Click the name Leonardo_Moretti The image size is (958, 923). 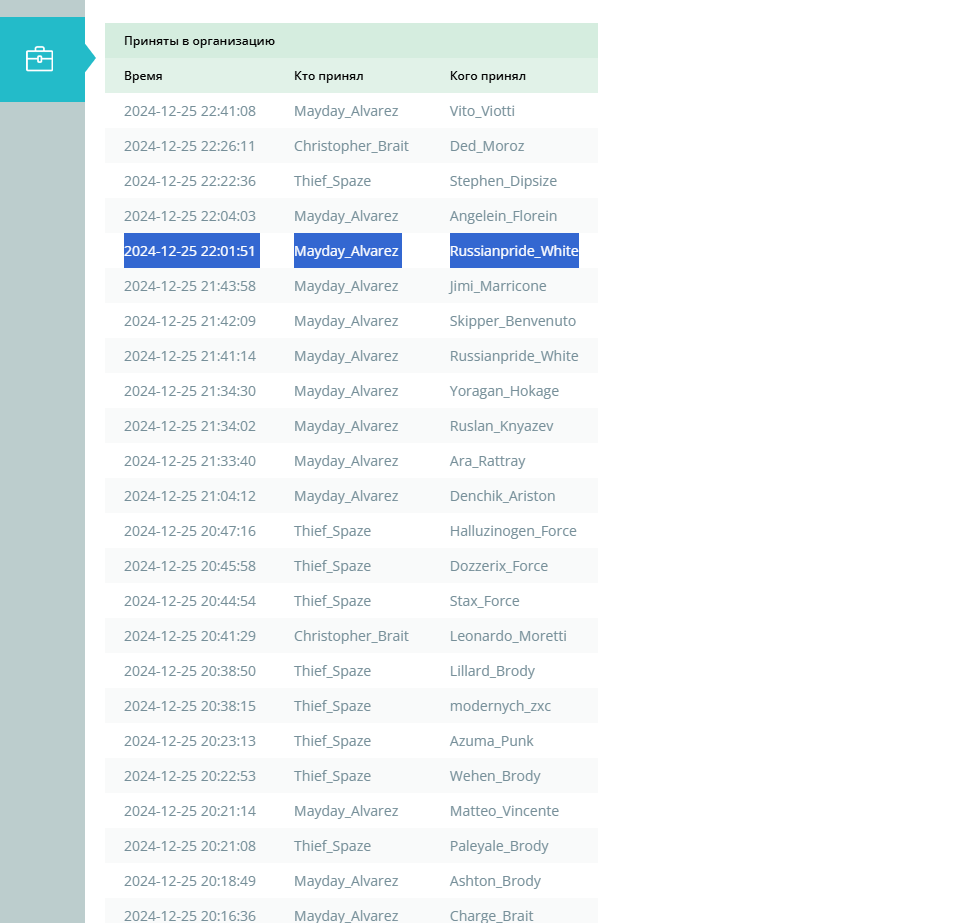tap(508, 636)
